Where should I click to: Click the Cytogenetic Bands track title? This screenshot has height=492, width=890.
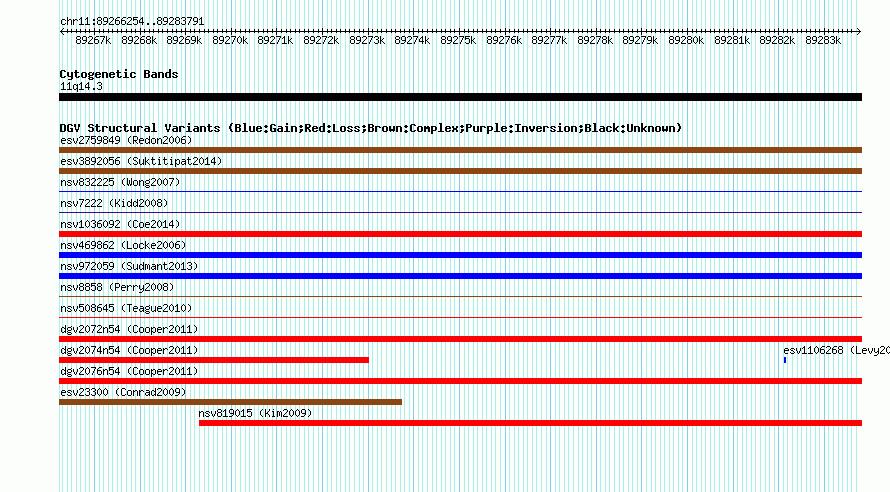point(119,74)
